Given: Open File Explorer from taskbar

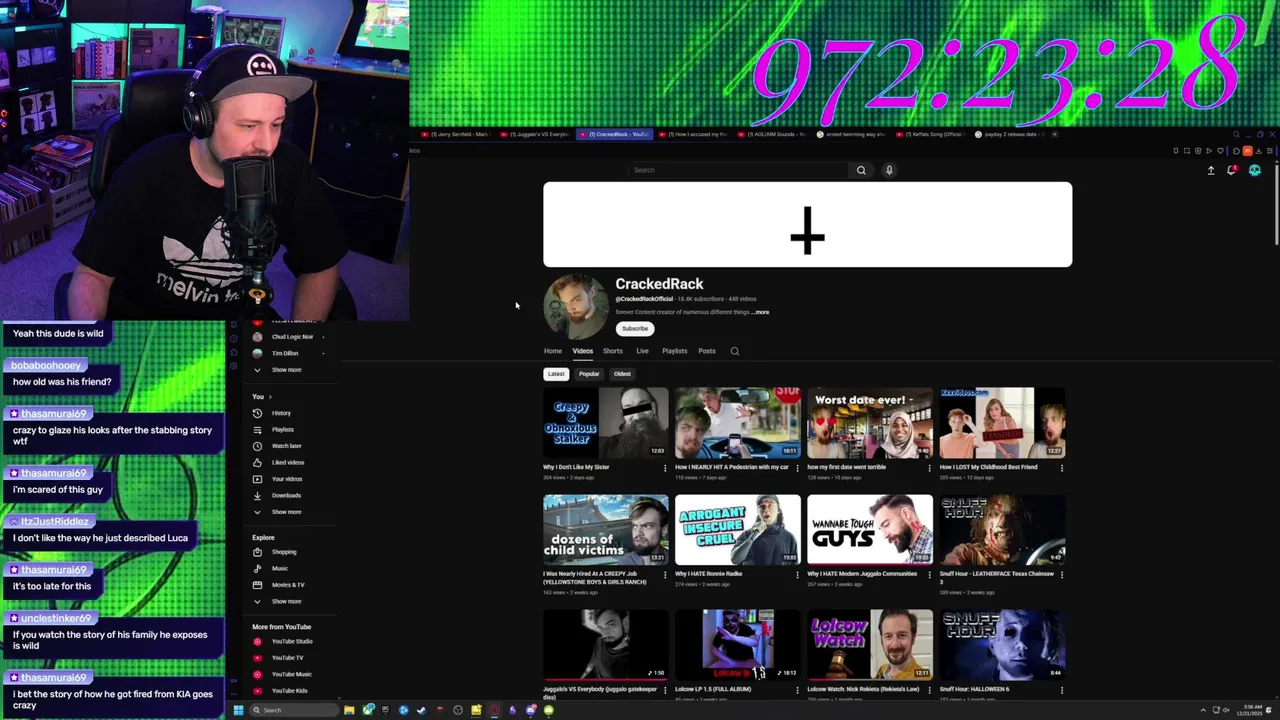Looking at the screenshot, I should pyautogui.click(x=349, y=710).
